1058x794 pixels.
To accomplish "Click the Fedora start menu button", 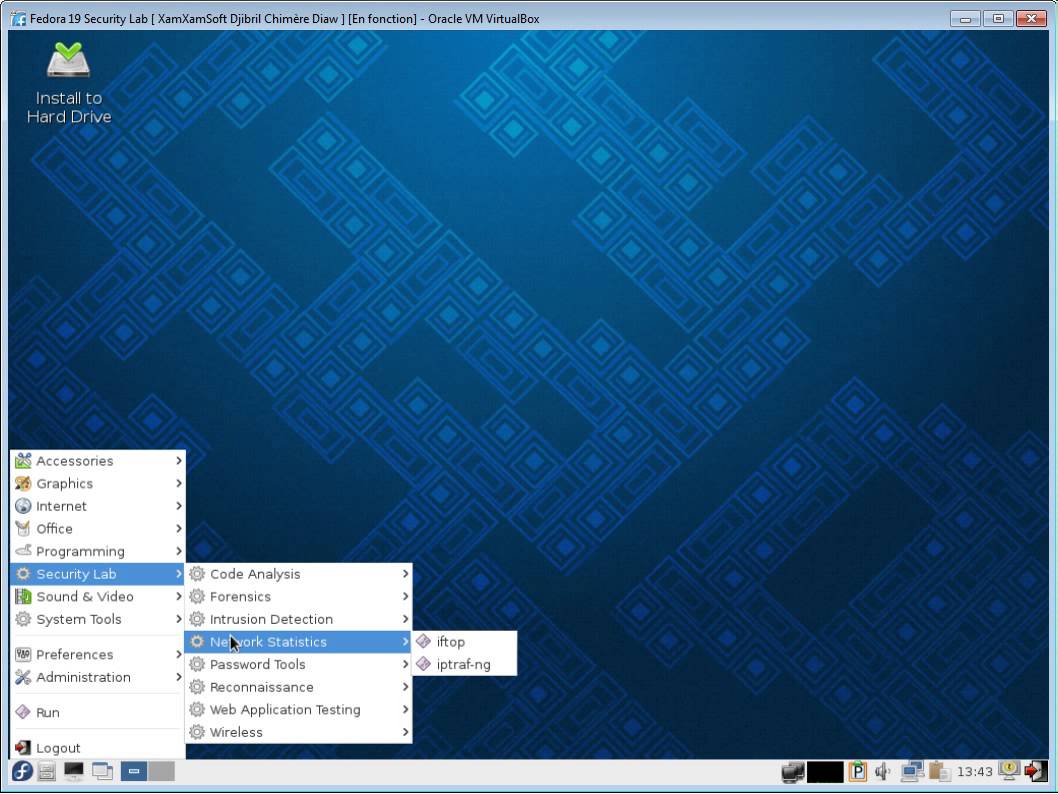I will point(22,770).
